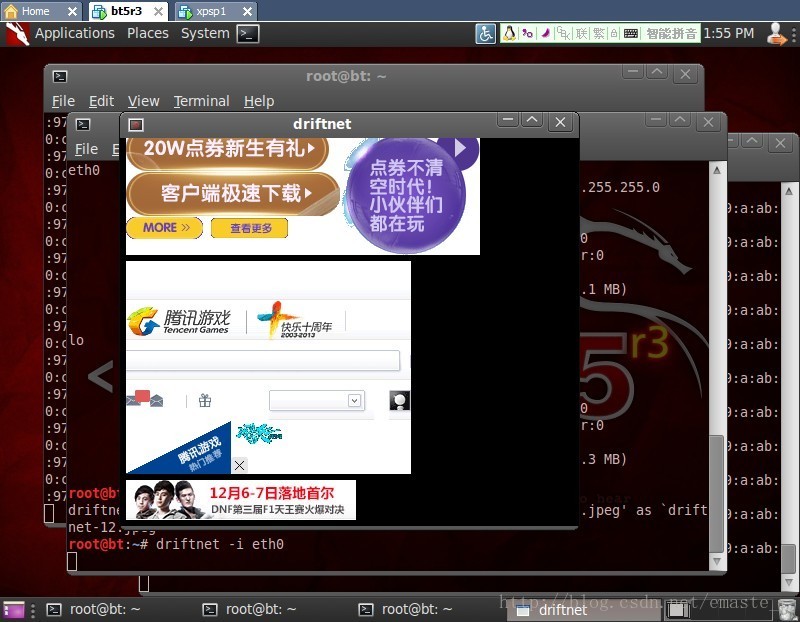Open the trash icon in bottom panel
The width and height of the screenshot is (800, 622).
click(787, 610)
